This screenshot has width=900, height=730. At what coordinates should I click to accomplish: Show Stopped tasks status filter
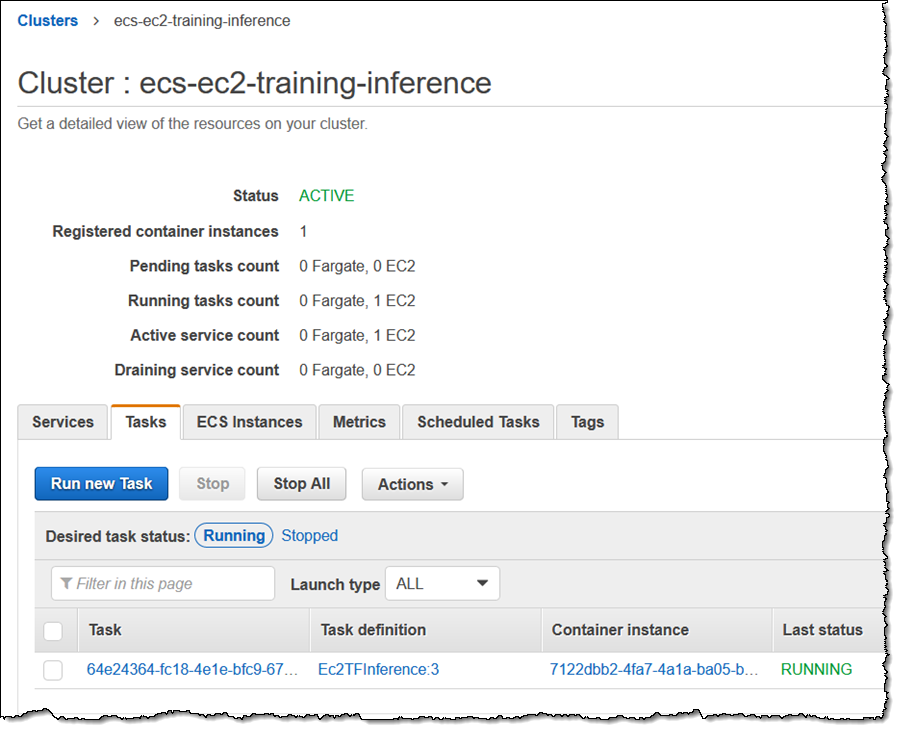(309, 536)
